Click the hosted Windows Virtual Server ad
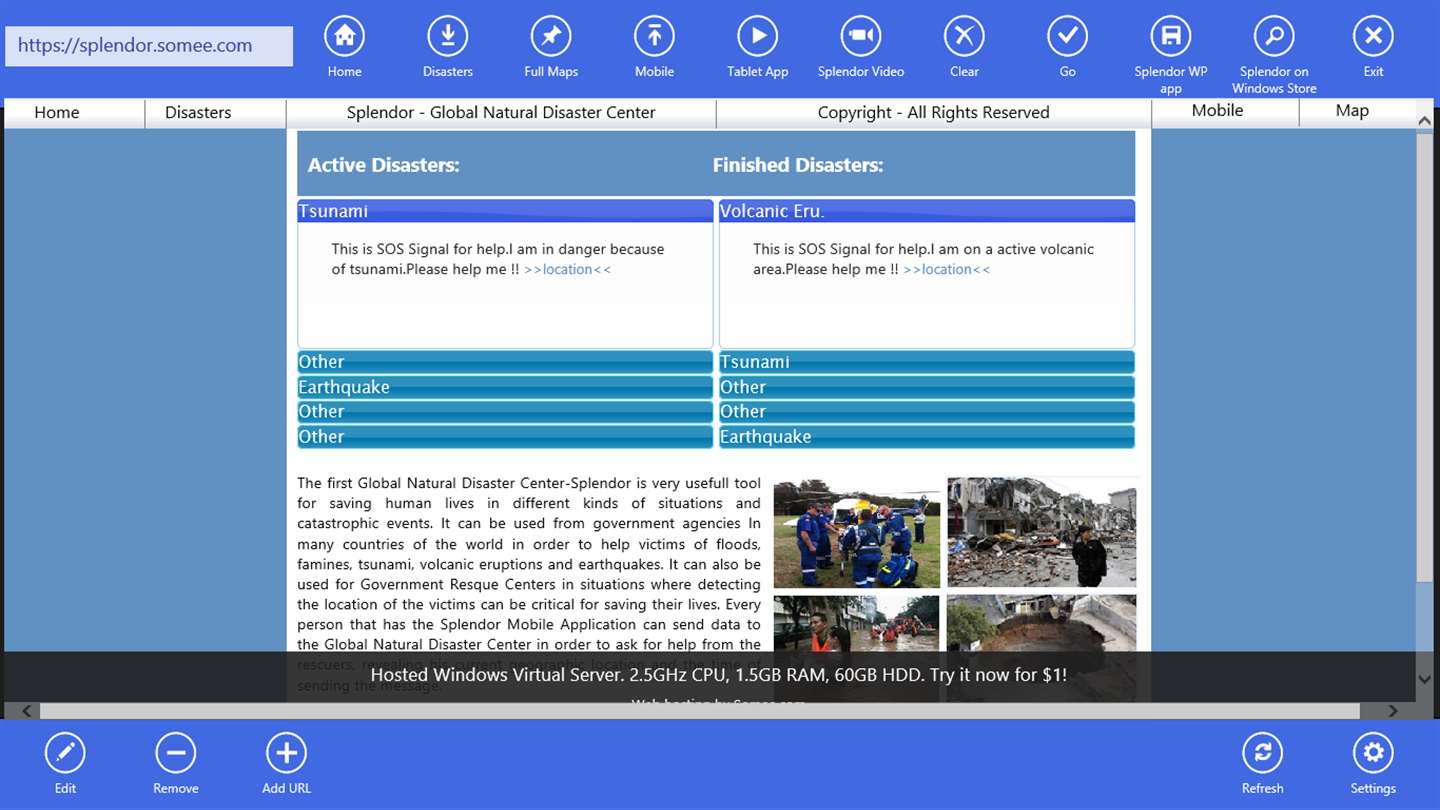1440x810 pixels. 718,675
